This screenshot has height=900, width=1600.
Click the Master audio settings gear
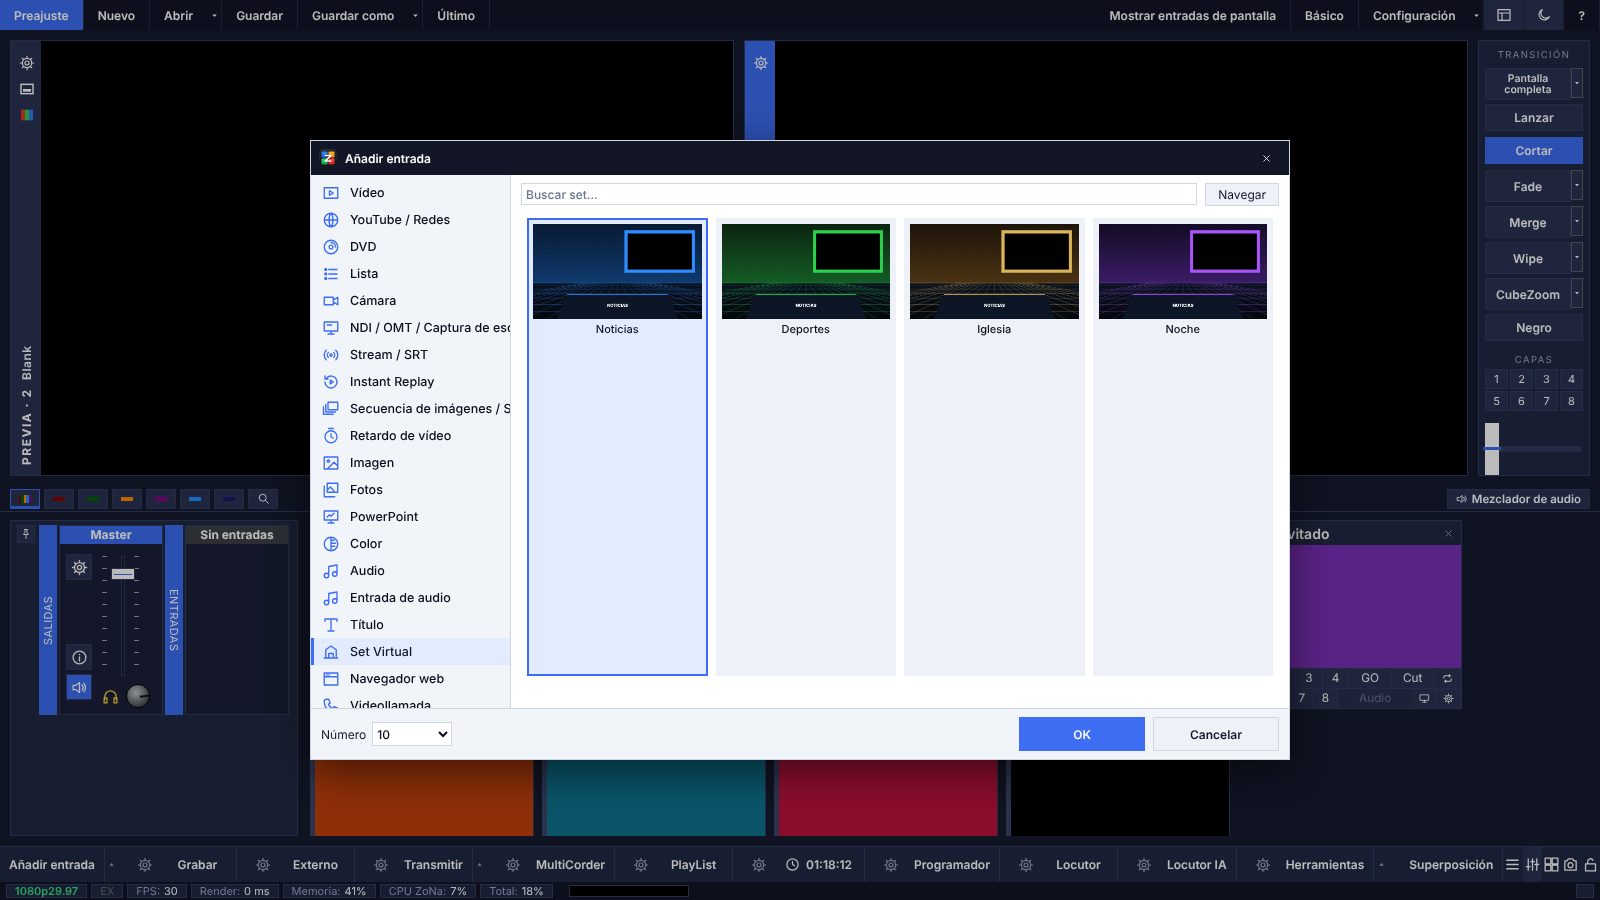(x=79, y=567)
